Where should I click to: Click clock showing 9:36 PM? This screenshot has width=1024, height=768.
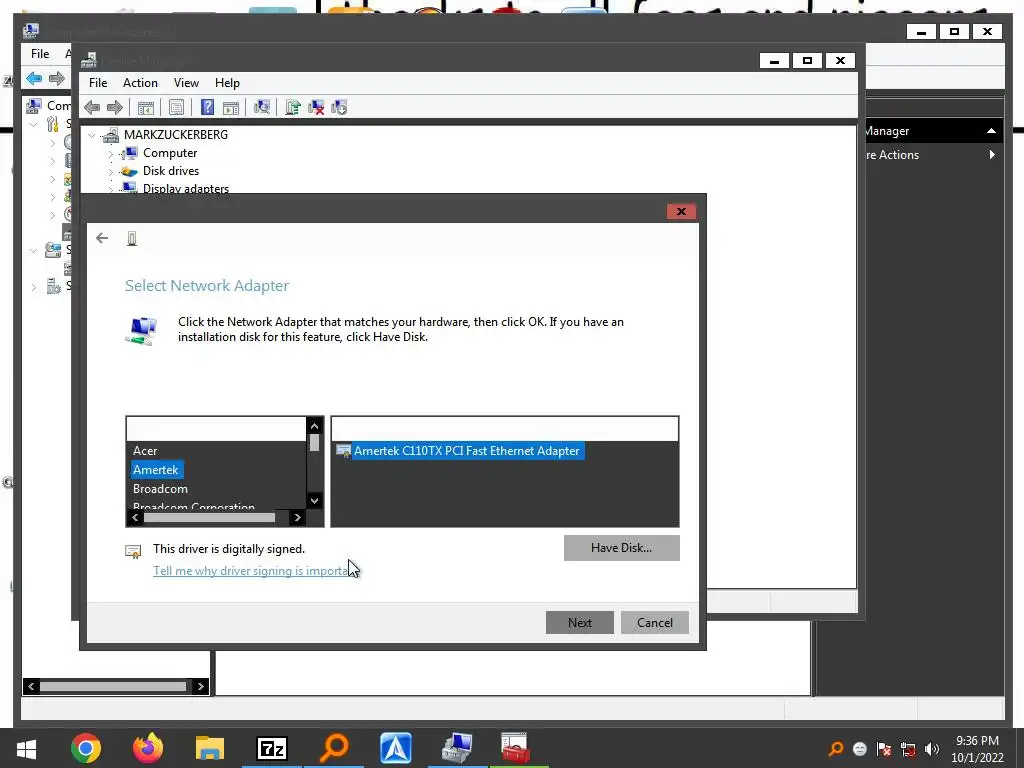tap(977, 741)
